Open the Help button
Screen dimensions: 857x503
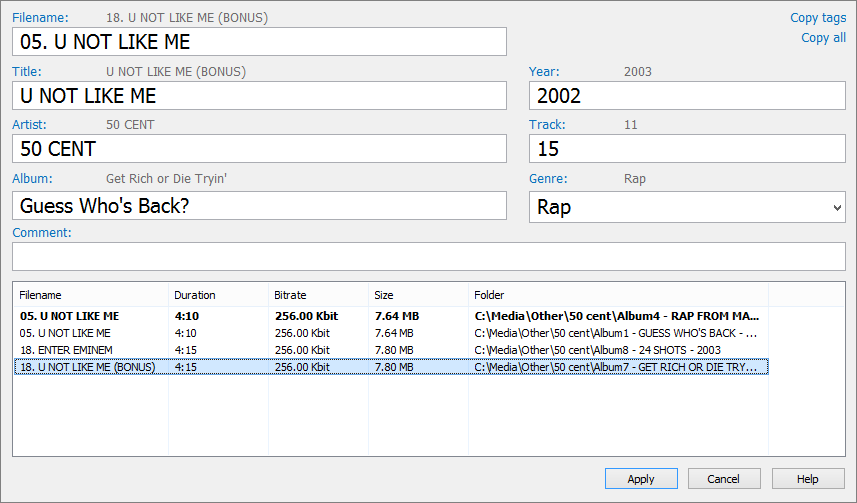click(808, 479)
